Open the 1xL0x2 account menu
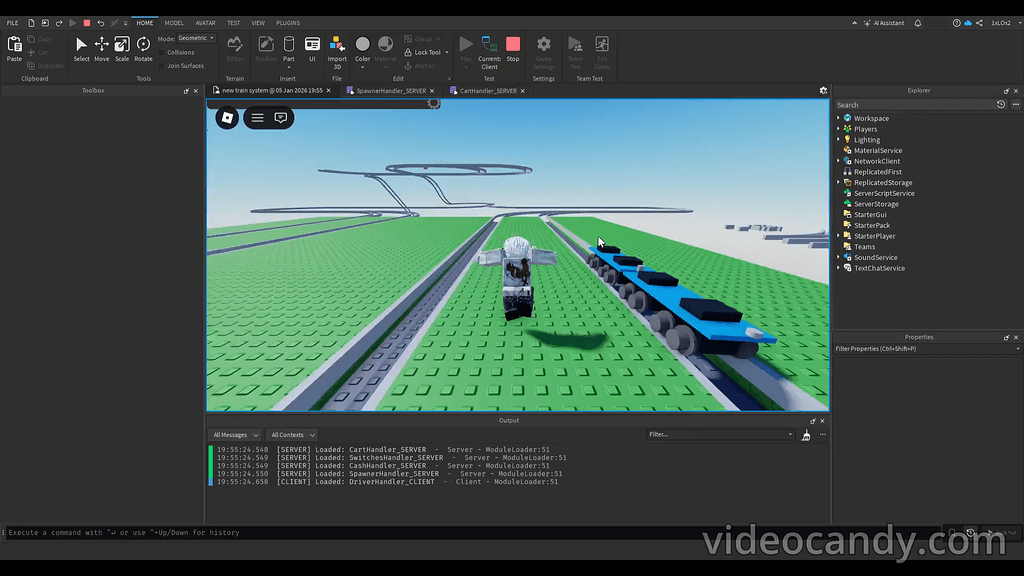Viewport: 1024px width, 576px height. click(1004, 23)
